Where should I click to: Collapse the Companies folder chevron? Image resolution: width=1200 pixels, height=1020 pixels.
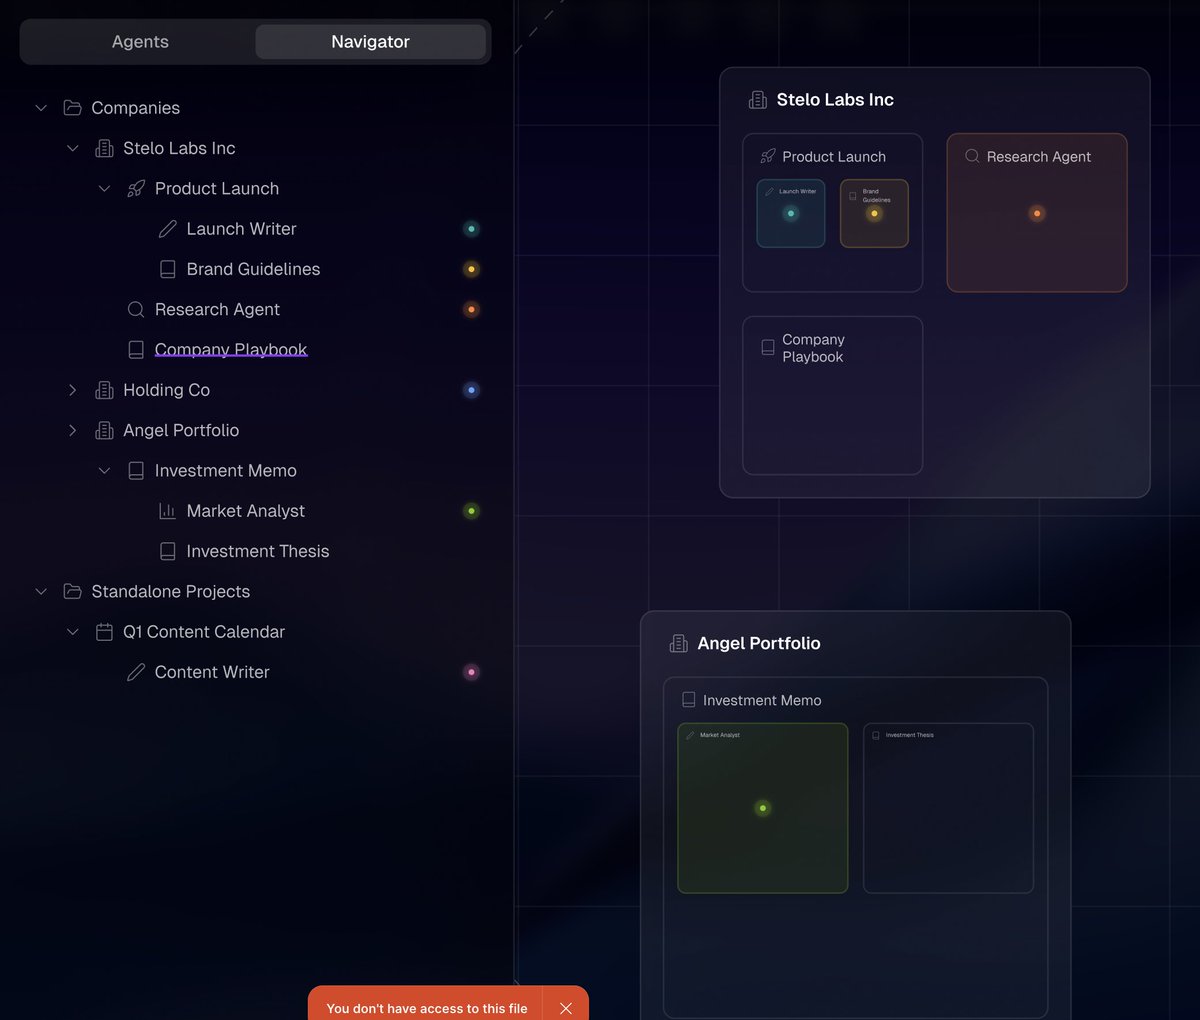(41, 108)
